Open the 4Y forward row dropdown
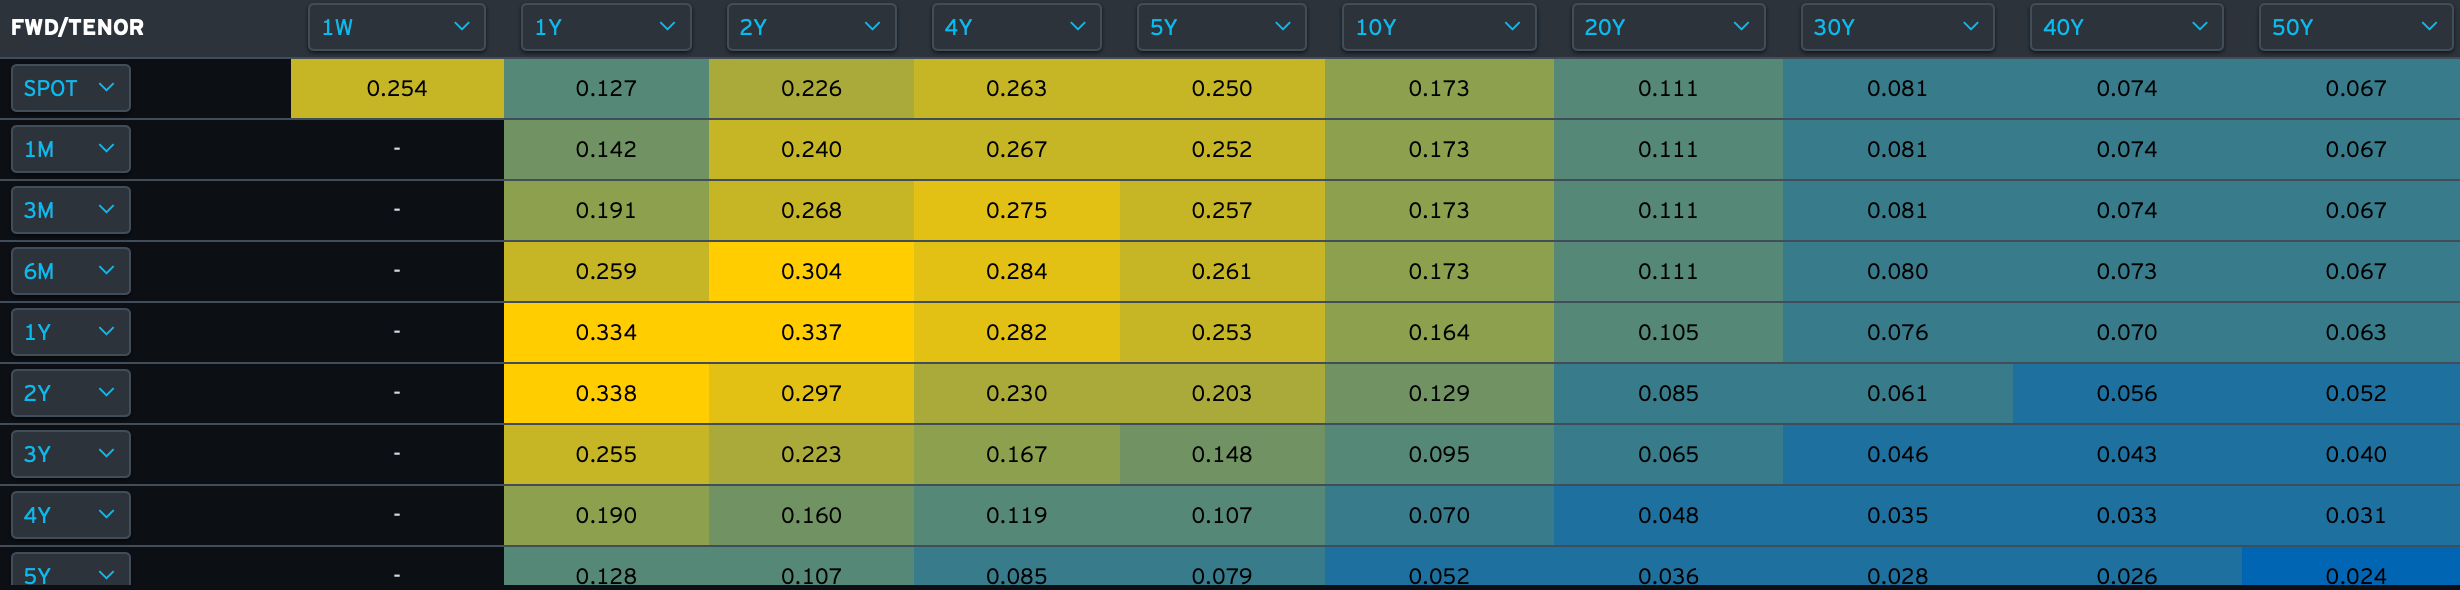 click(71, 515)
